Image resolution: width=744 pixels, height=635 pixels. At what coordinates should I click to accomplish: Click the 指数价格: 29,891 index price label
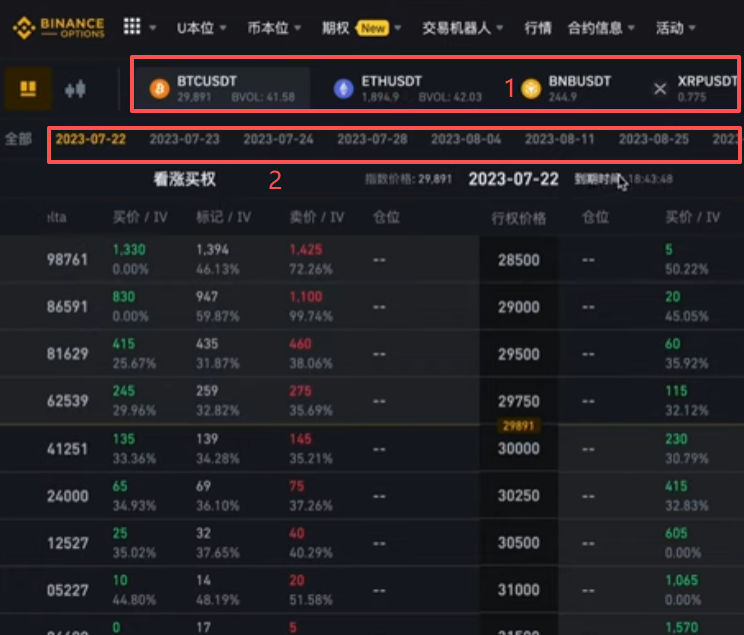pos(408,179)
